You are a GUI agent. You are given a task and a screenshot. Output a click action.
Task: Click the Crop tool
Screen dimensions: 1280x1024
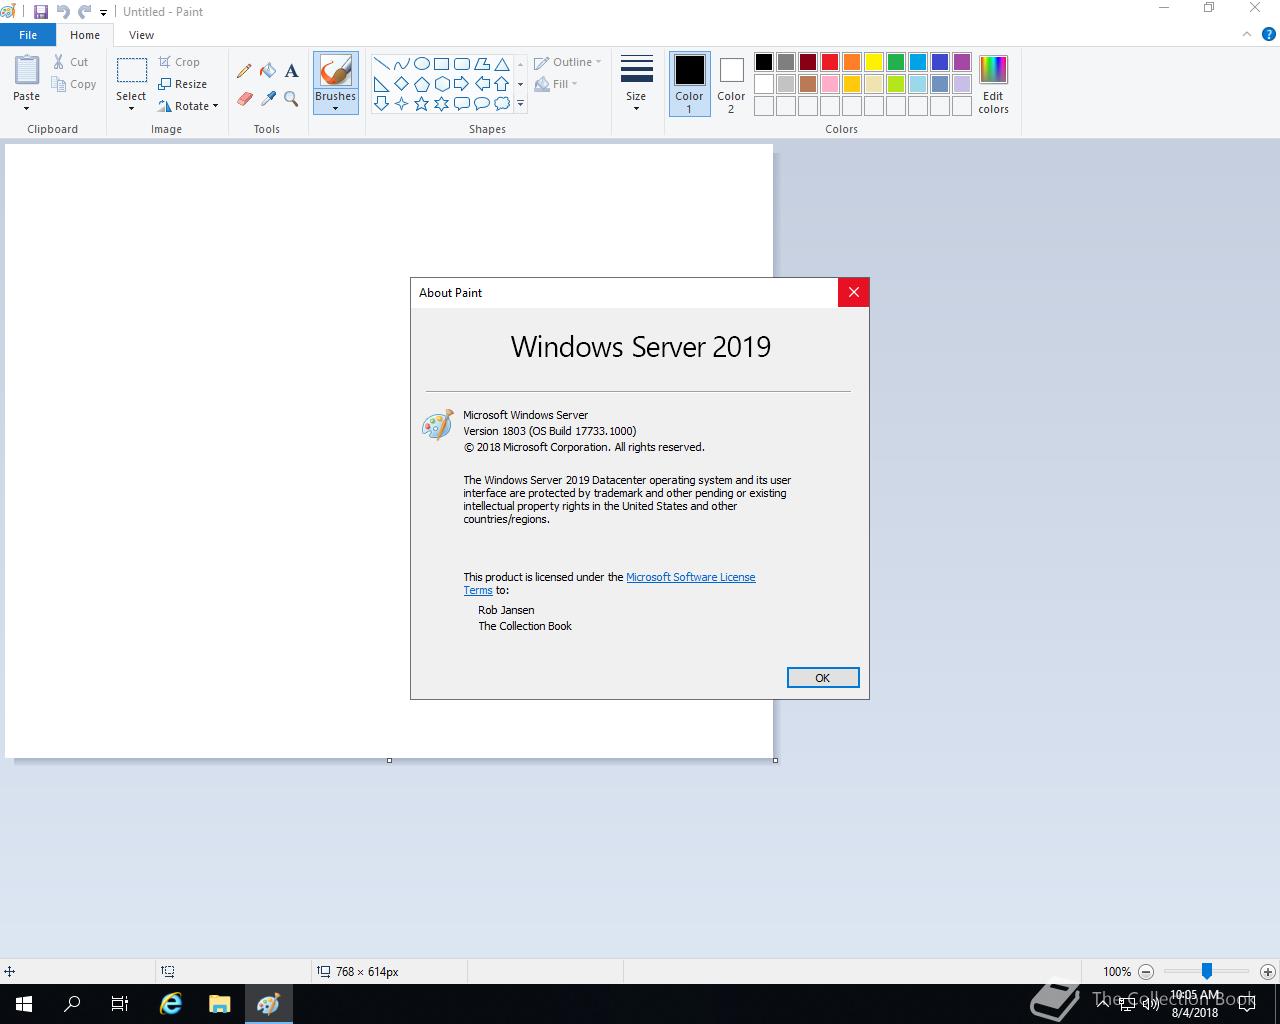tap(179, 62)
